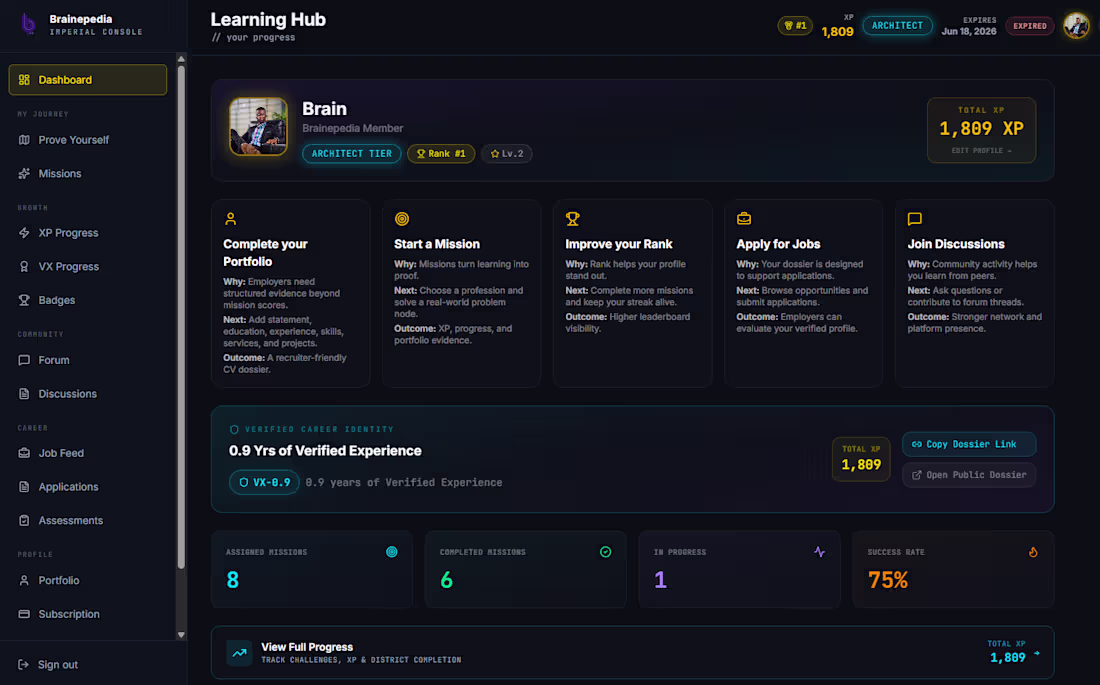1100x685 pixels.
Task: Click the Success Rate flame icon
Action: pyautogui.click(x=1033, y=552)
